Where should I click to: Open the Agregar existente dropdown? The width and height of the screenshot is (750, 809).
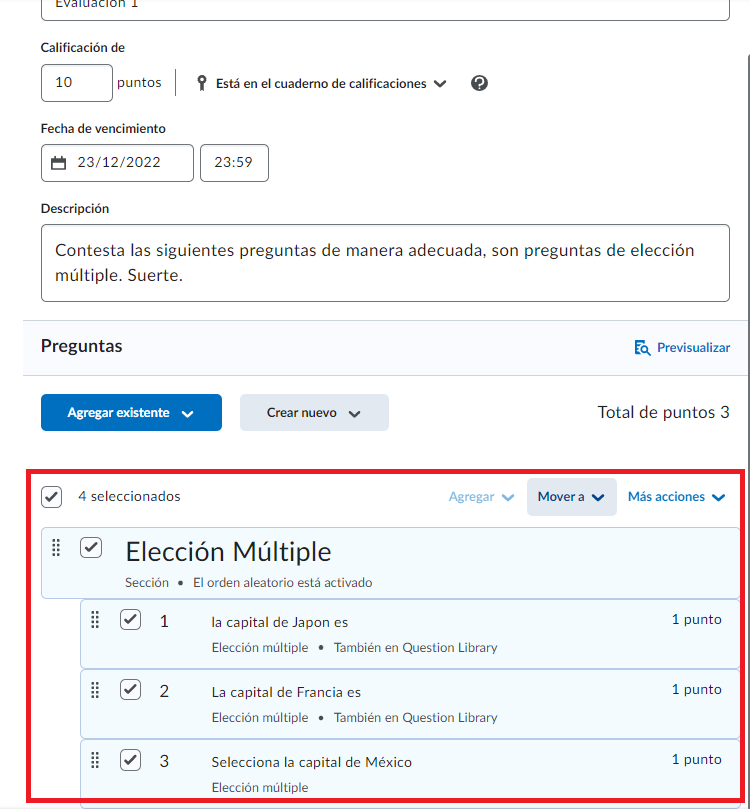click(131, 413)
